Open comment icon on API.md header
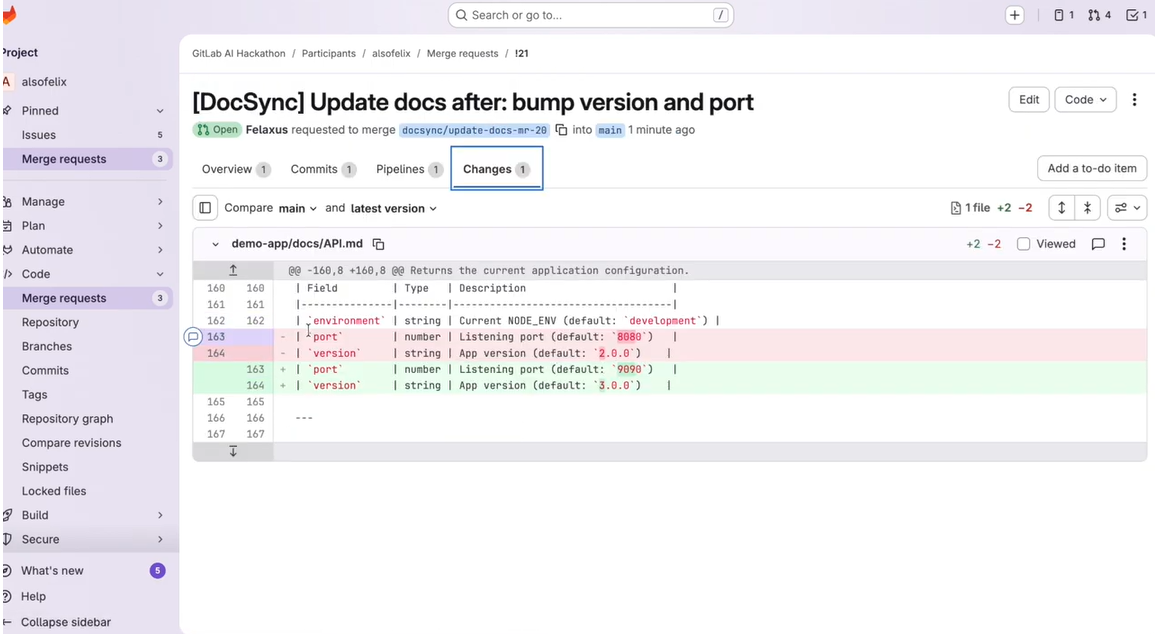1155x634 pixels. (x=1098, y=244)
